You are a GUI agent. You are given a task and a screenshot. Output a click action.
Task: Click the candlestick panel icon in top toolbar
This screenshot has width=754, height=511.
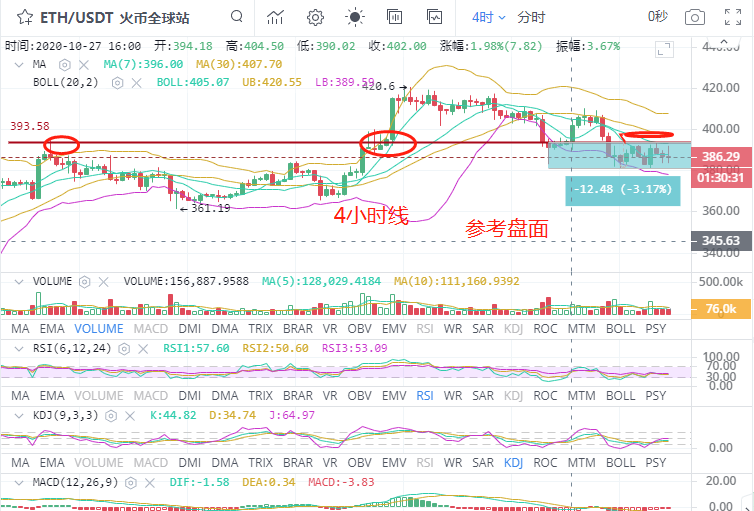click(x=394, y=17)
